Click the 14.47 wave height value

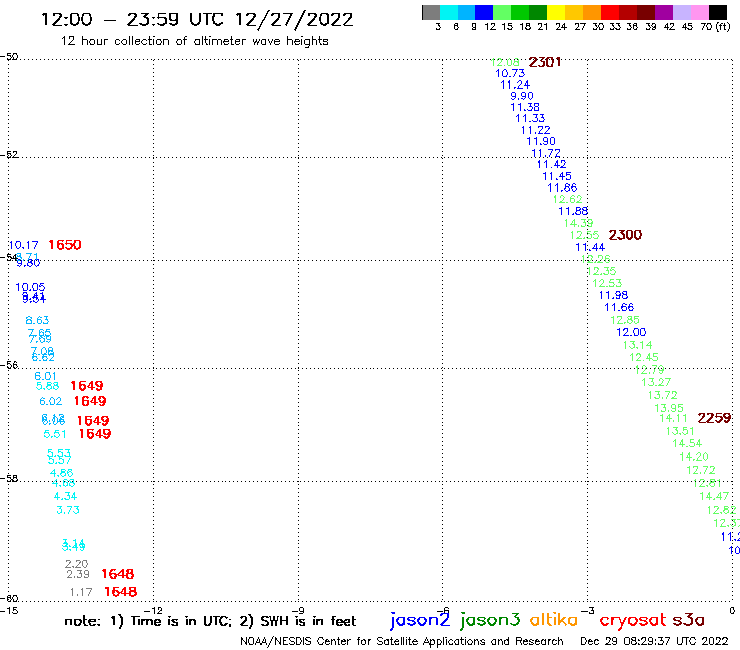tap(714, 497)
